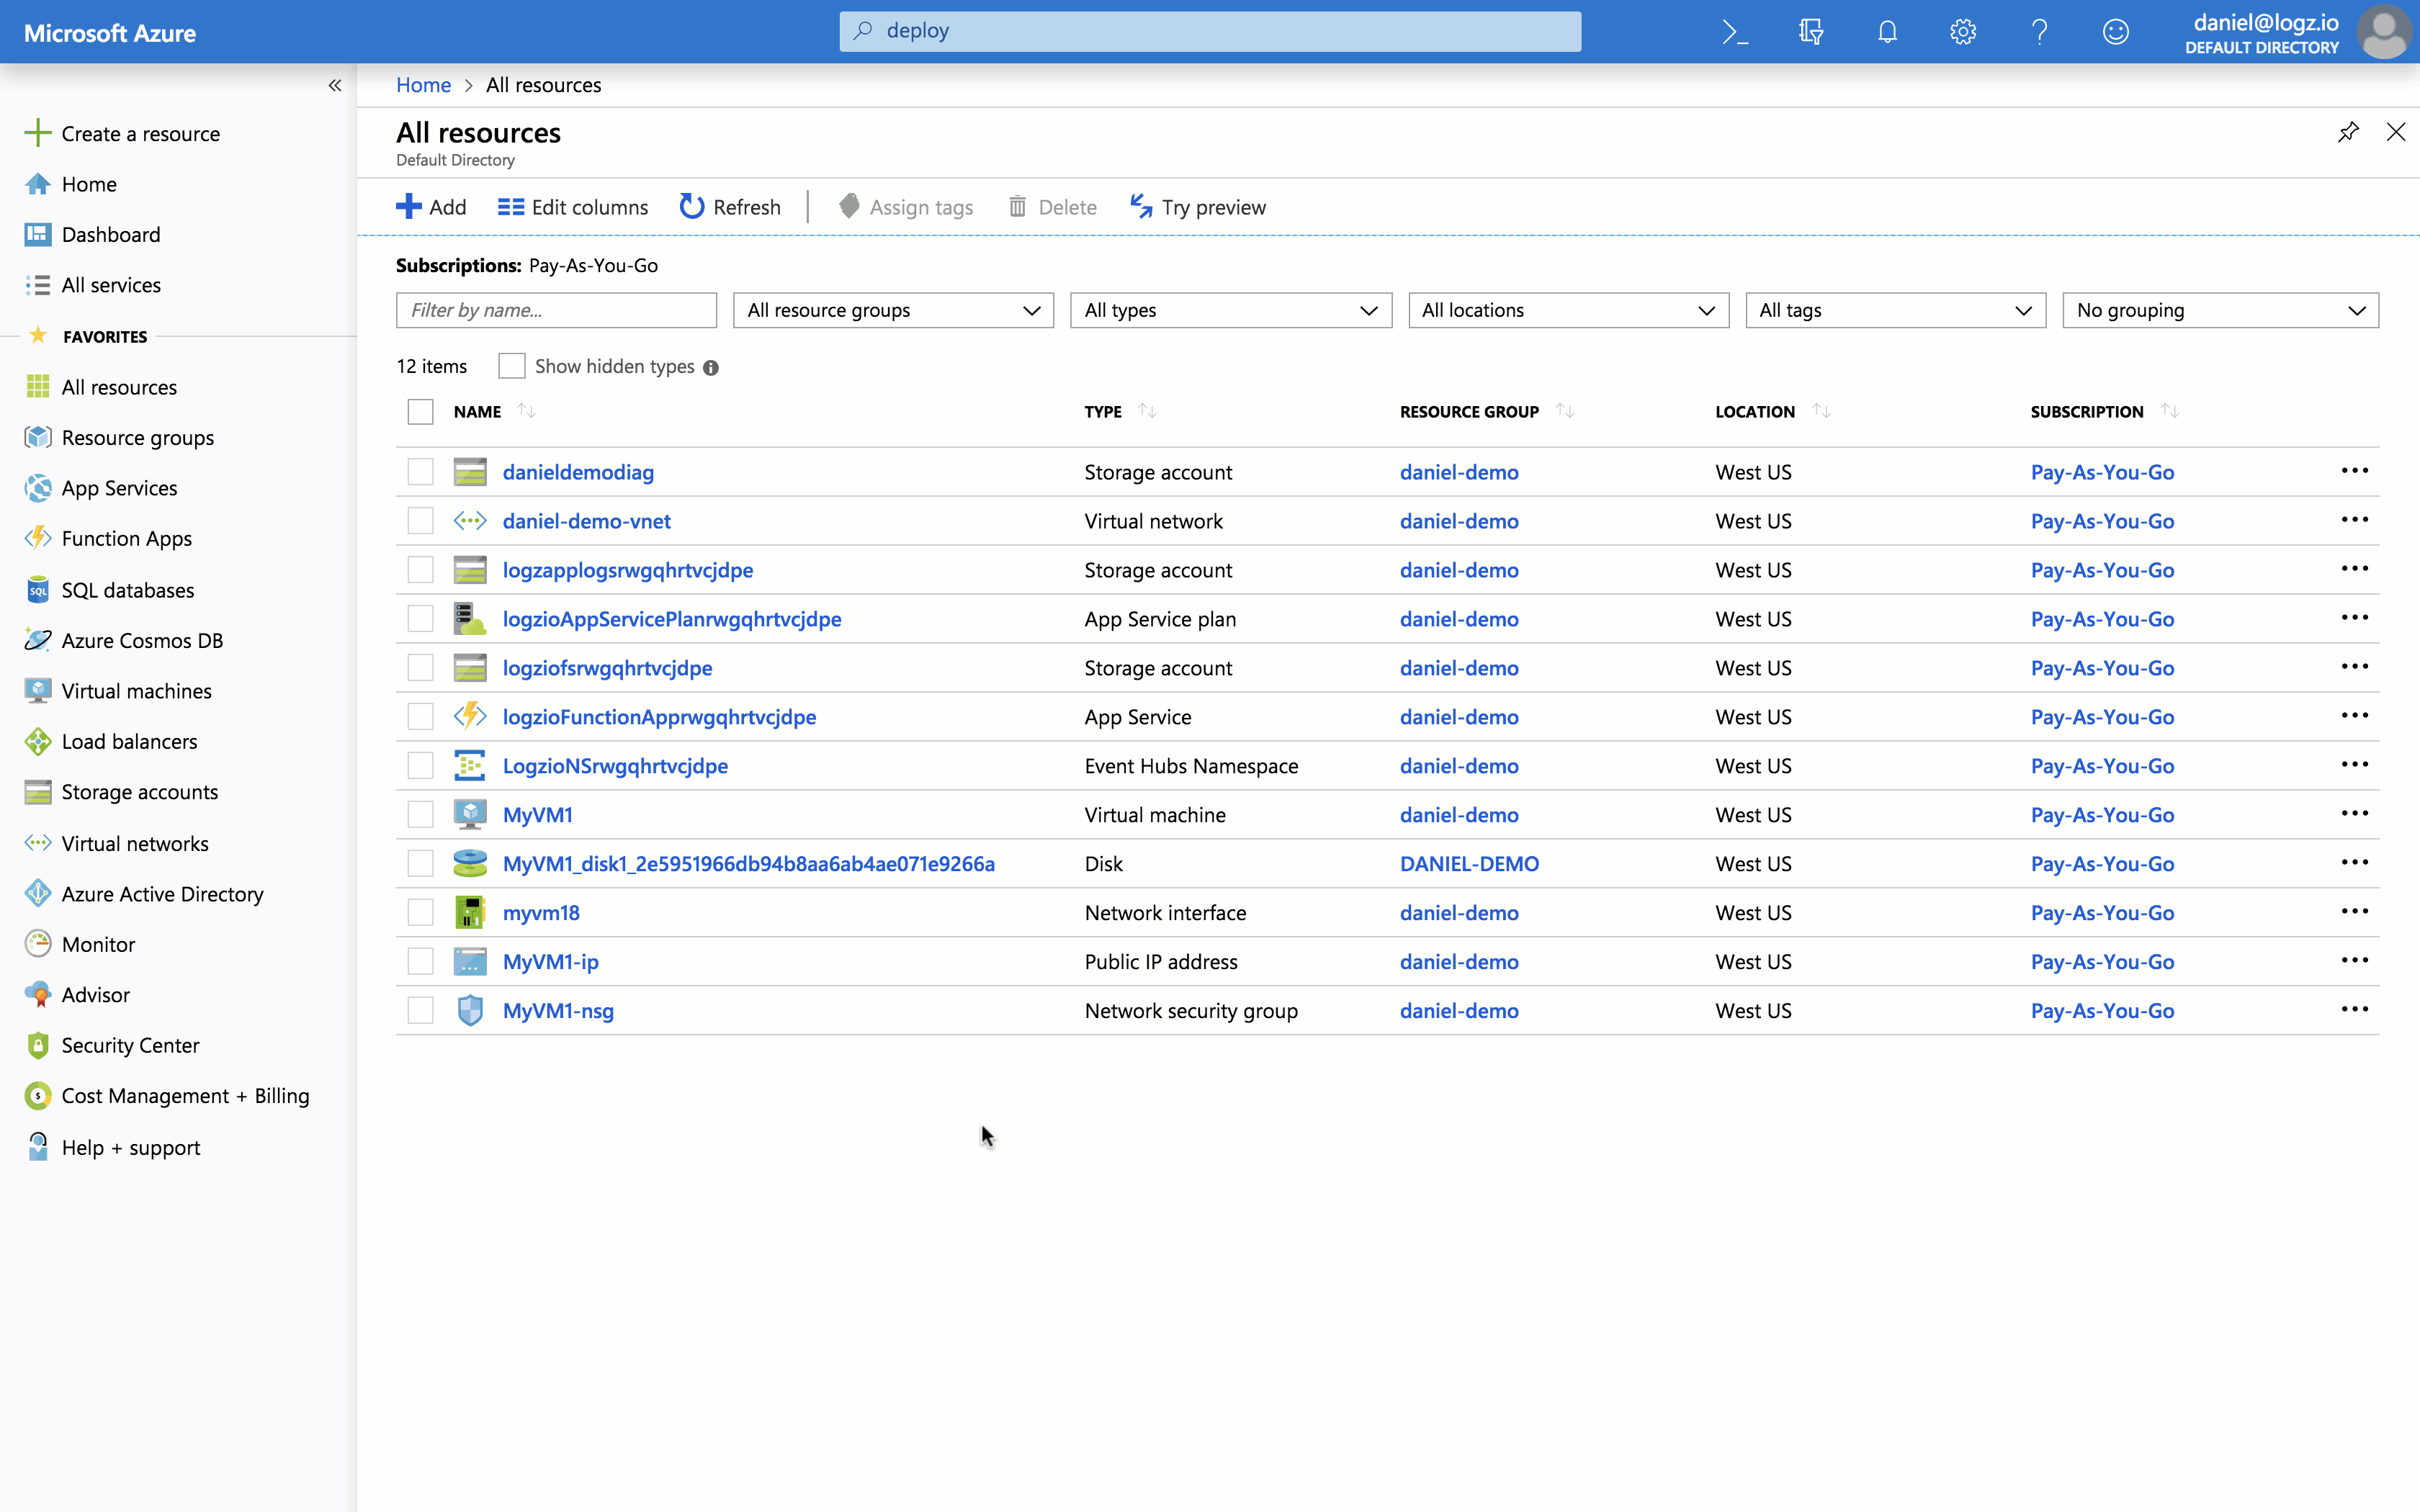Select the checkbox next to danieldemodiag
Screen dimensions: 2420x1512
(420, 472)
